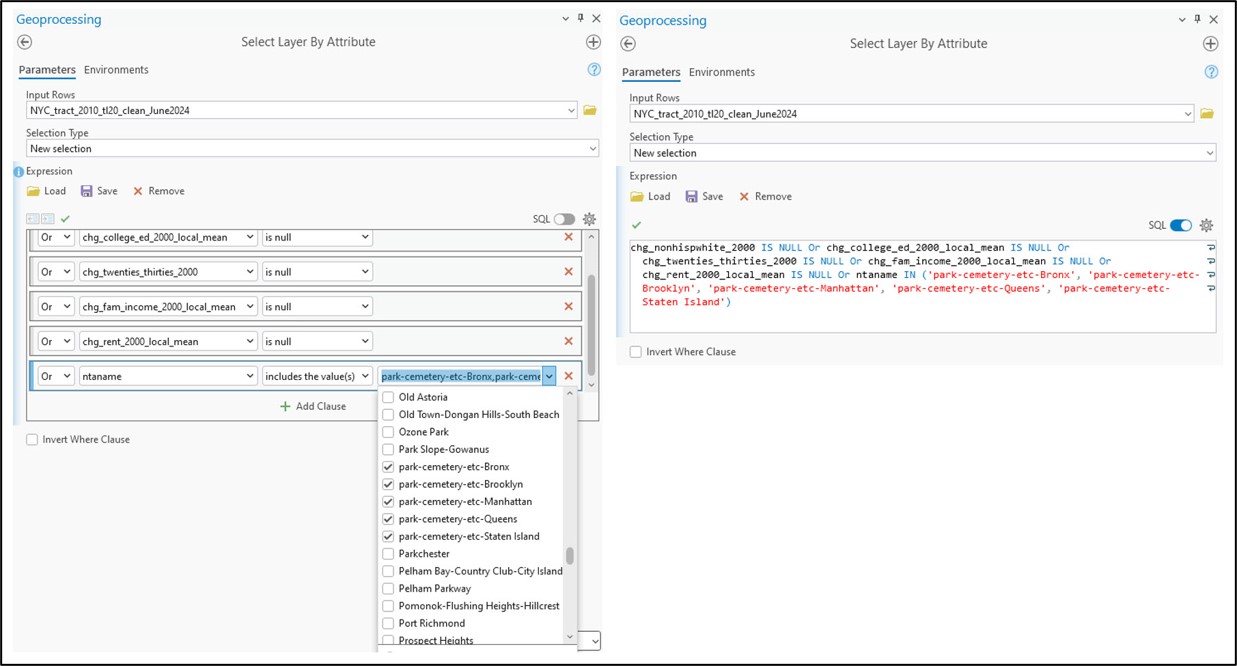Remove the ntaname clause using its red X
This screenshot has height=666, width=1237.
click(569, 376)
